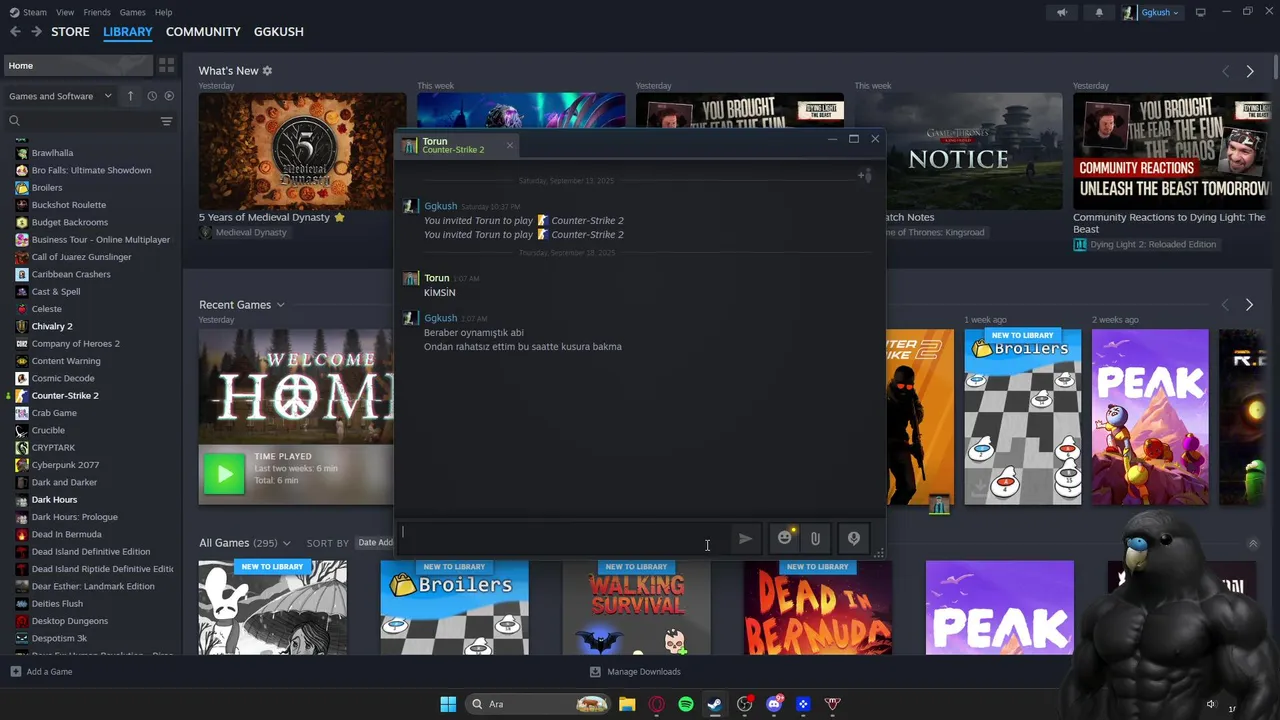Select Dark Hours in the game list
Viewport: 1280px width, 720px height.
[54, 500]
